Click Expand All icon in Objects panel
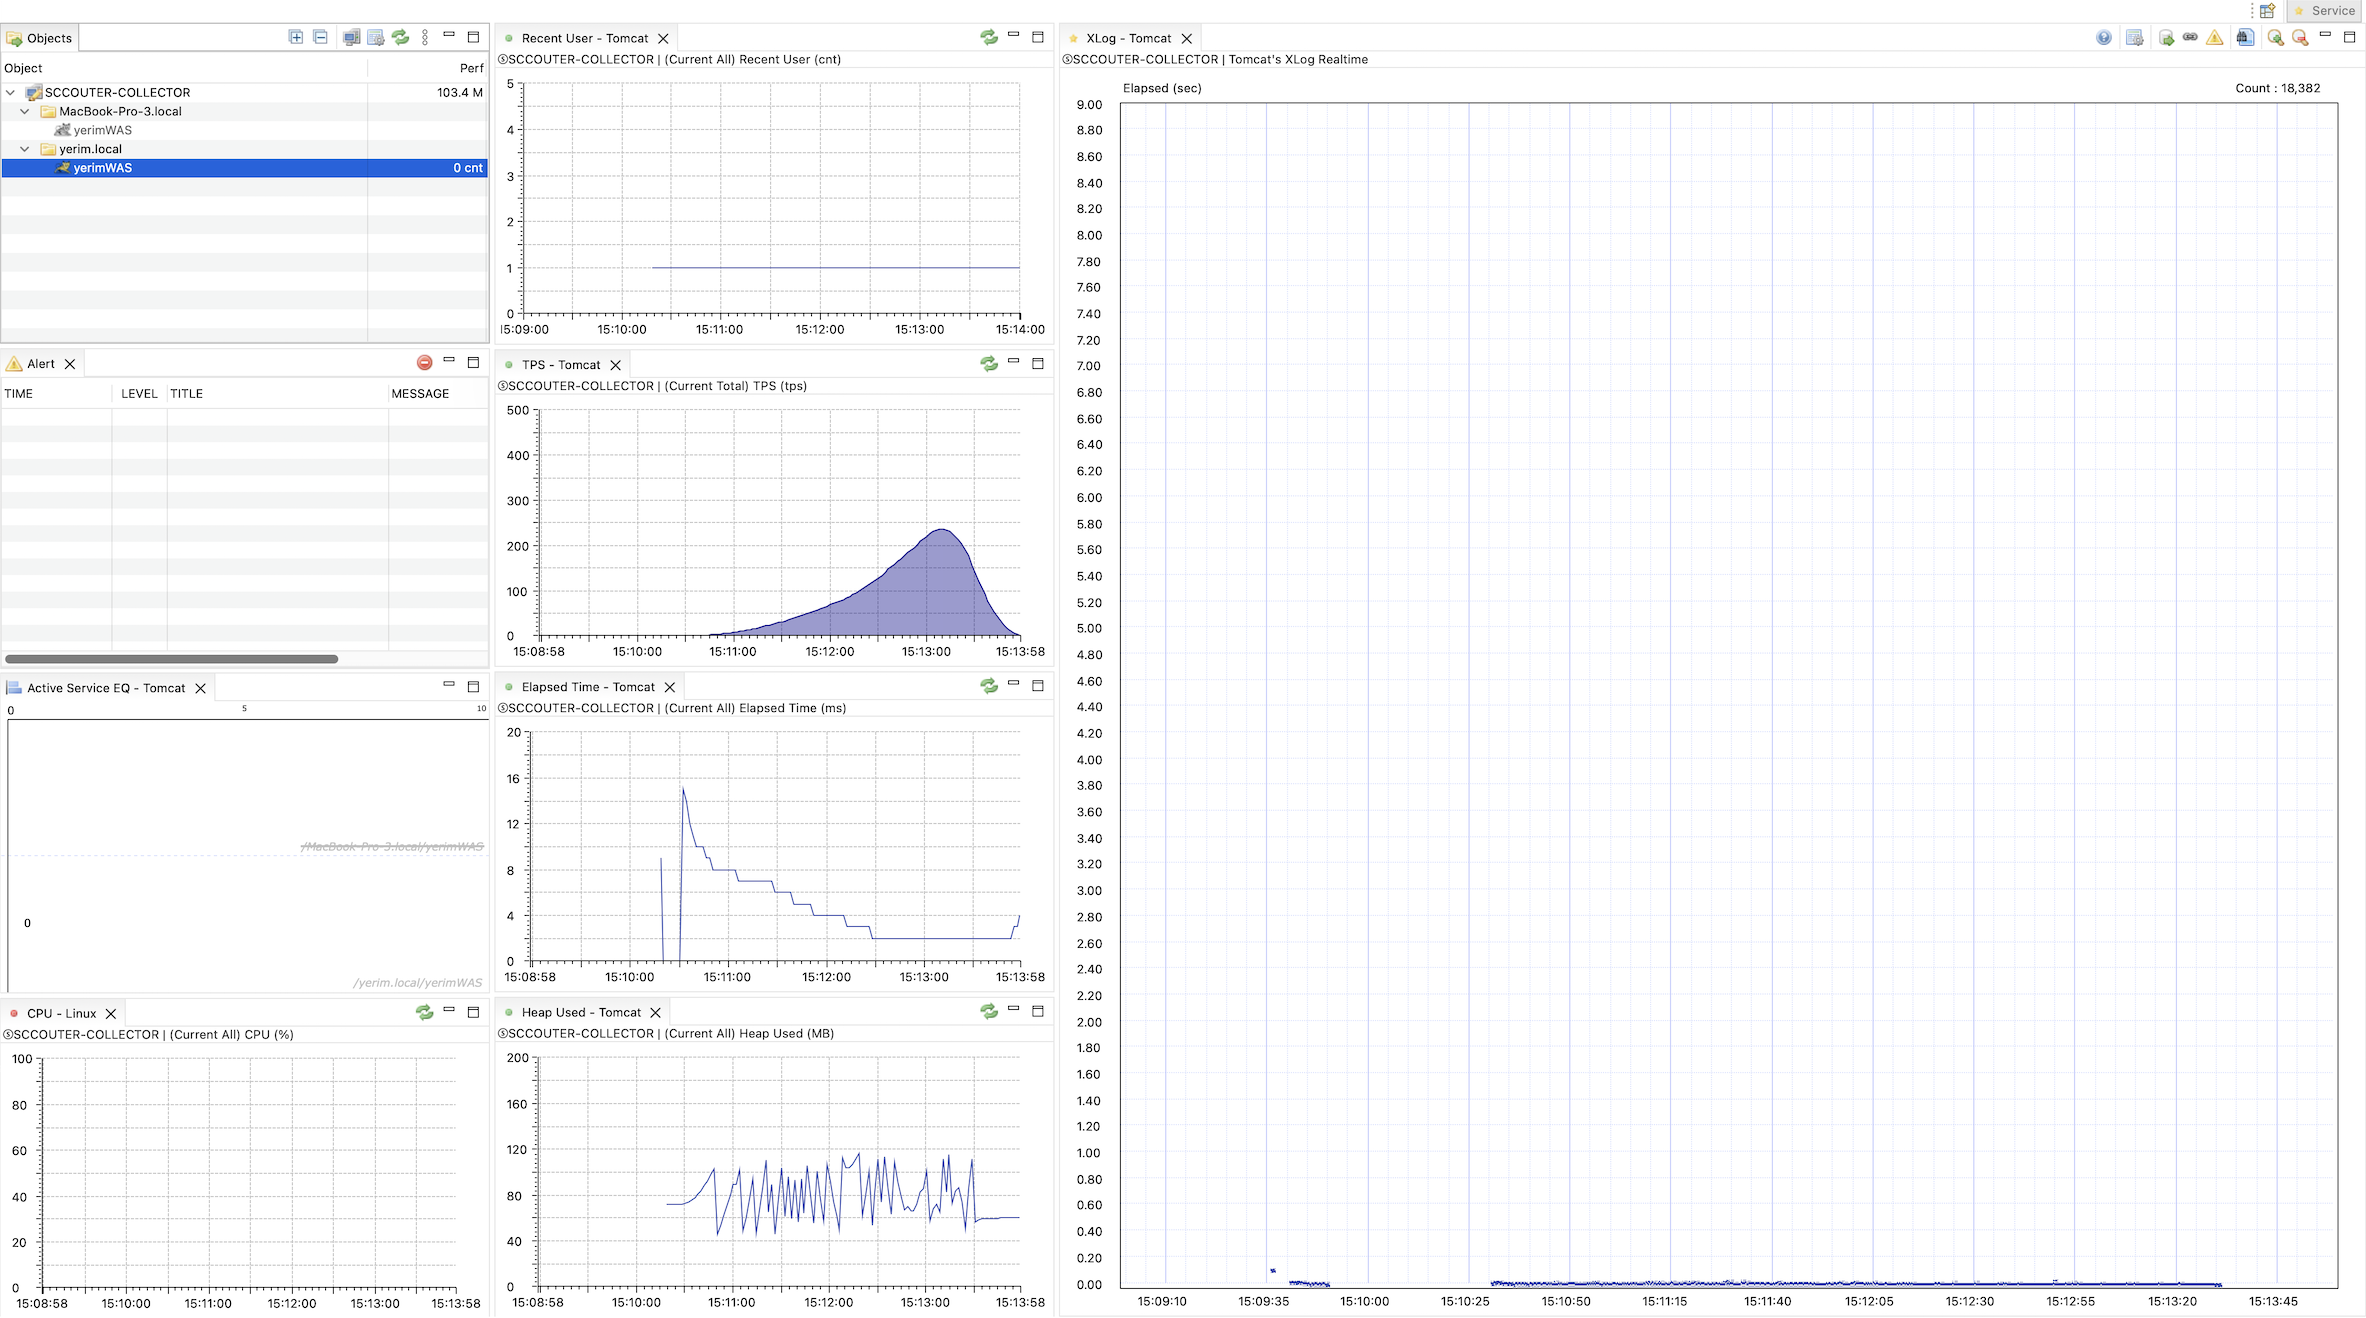Screen dimensions: 2366x1318 coord(296,37)
